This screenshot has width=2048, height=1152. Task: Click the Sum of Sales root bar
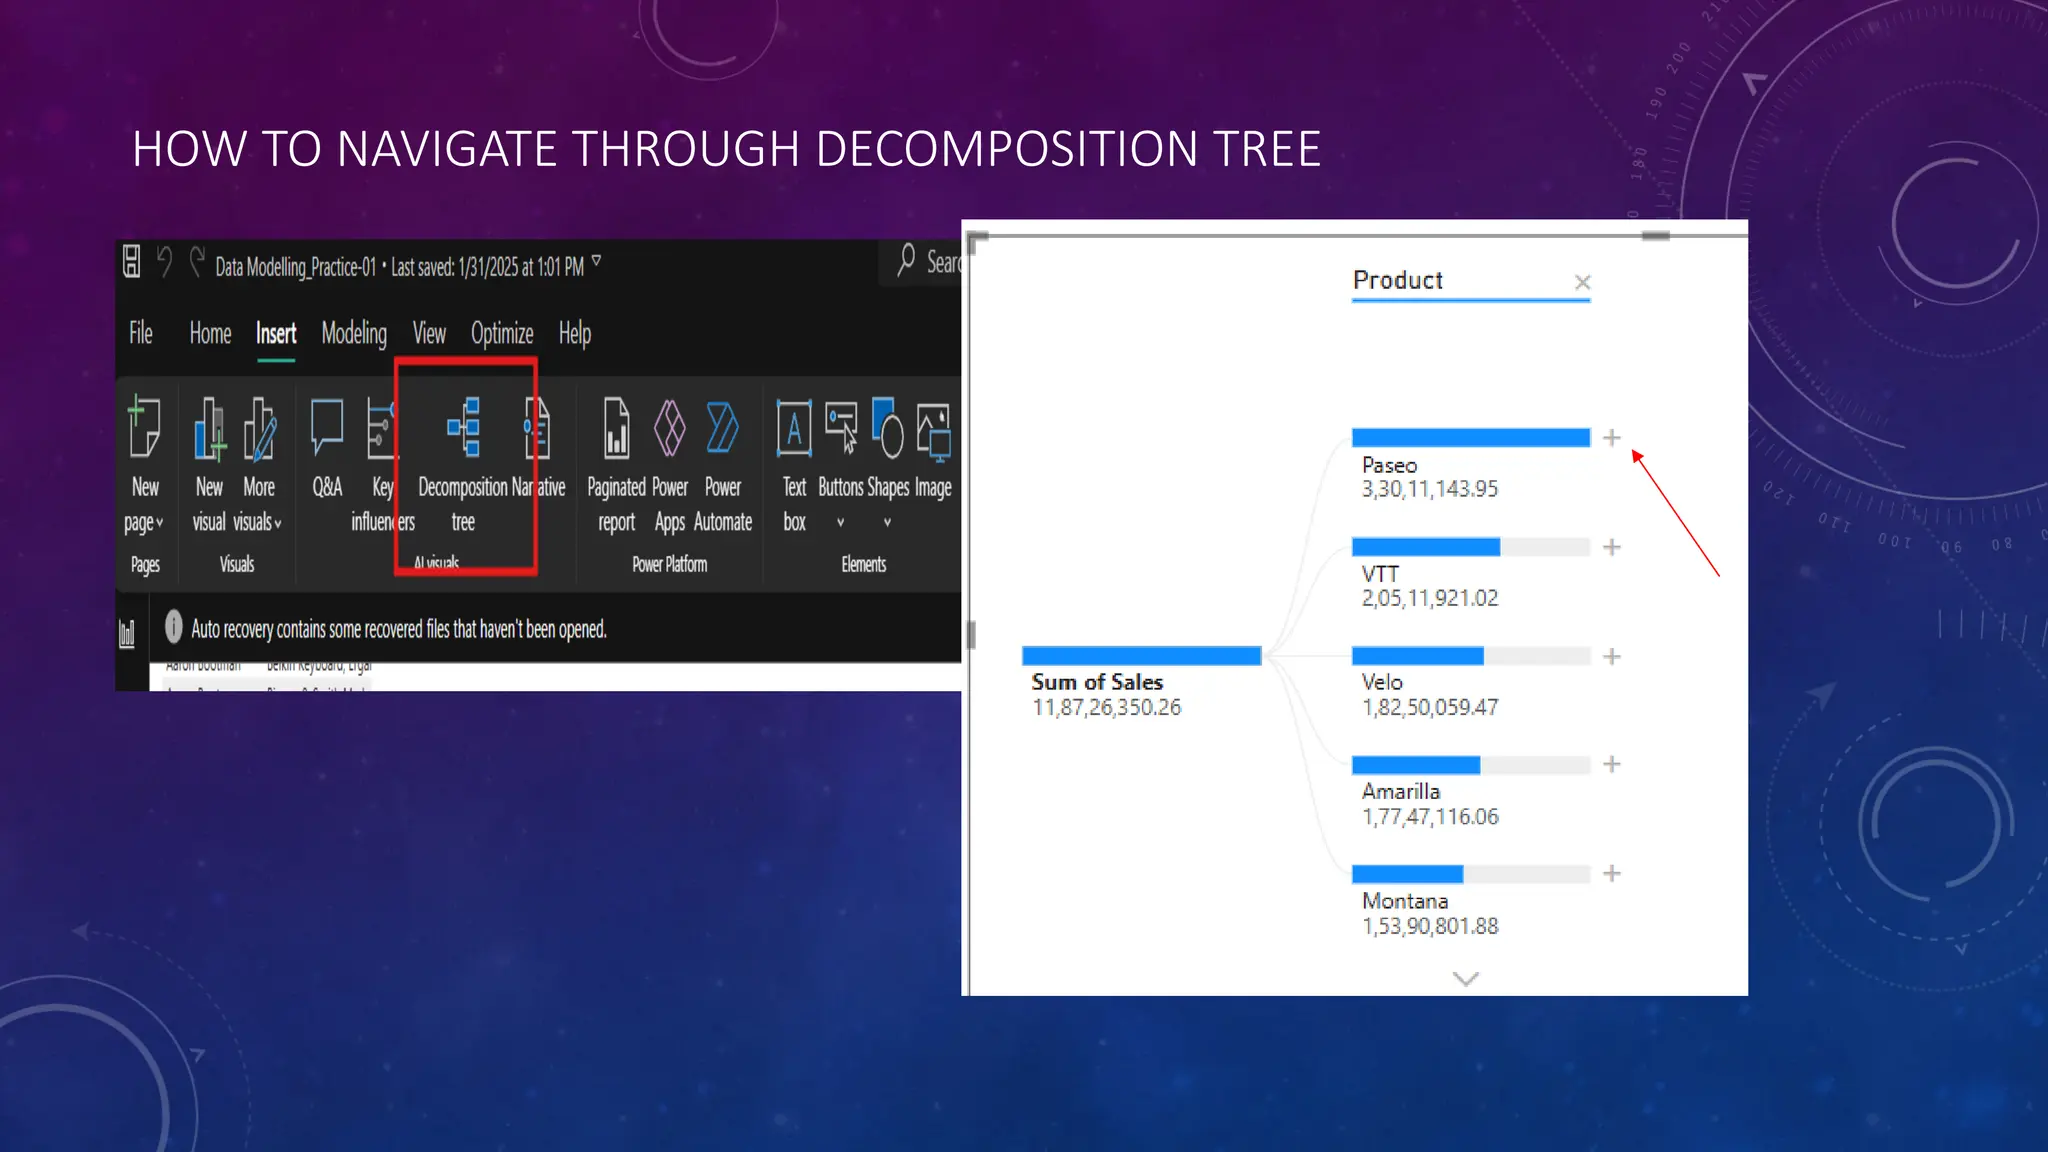click(1141, 656)
